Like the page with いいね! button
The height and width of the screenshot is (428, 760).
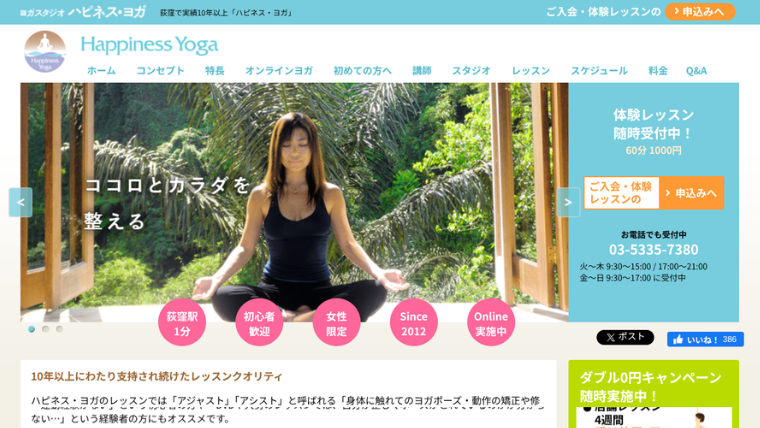point(705,339)
